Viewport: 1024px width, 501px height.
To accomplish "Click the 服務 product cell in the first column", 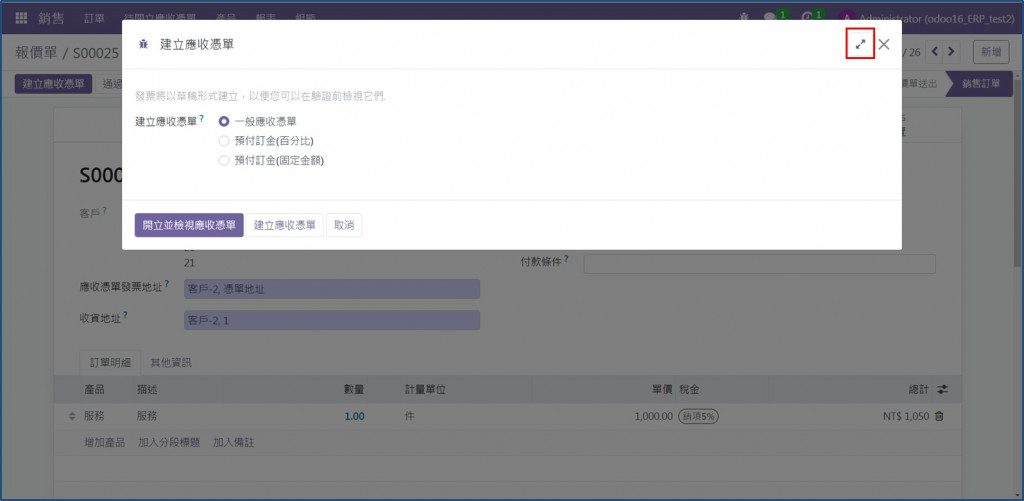I will point(95,416).
